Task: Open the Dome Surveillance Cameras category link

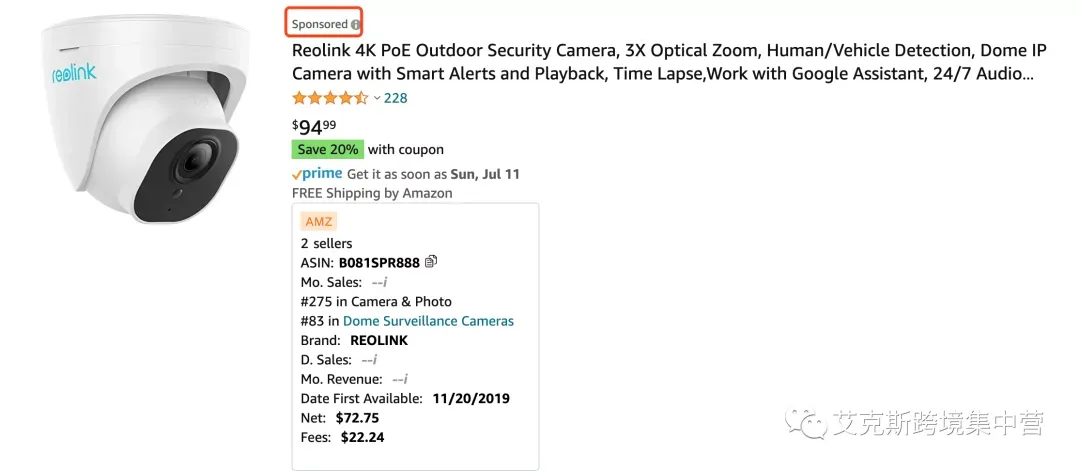Action: tap(428, 321)
